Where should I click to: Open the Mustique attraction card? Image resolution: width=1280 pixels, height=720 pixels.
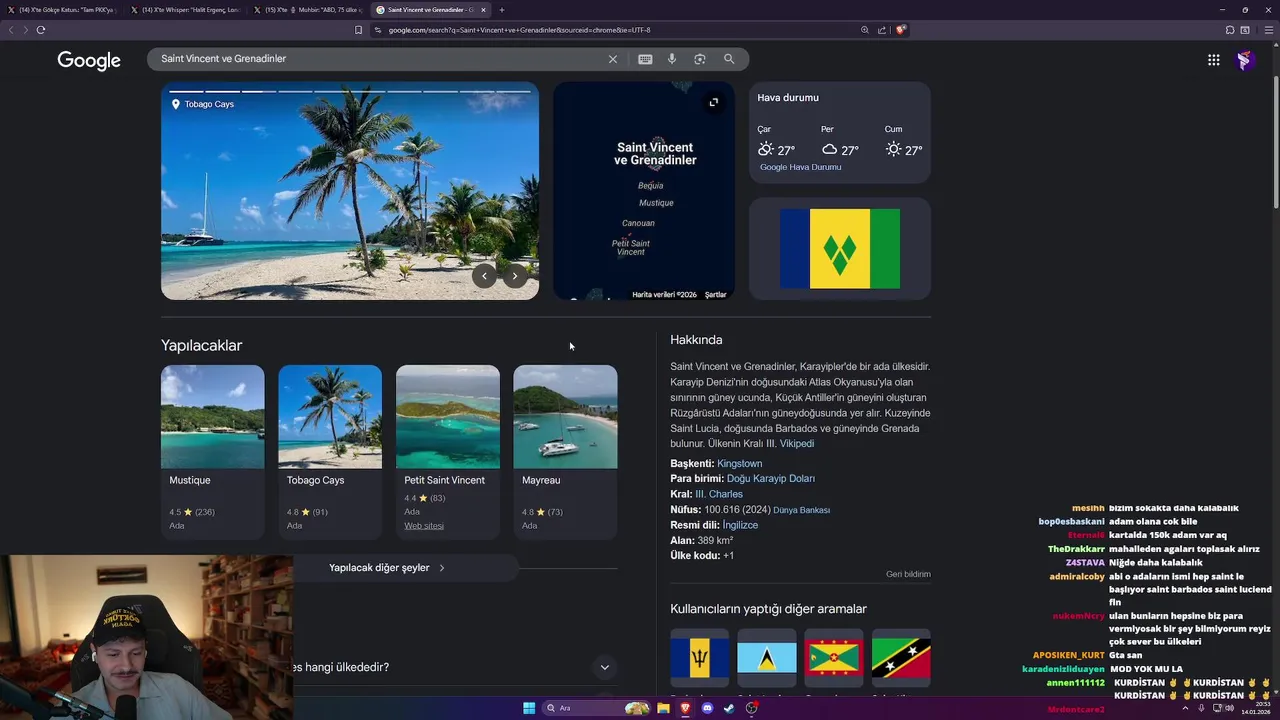(213, 452)
